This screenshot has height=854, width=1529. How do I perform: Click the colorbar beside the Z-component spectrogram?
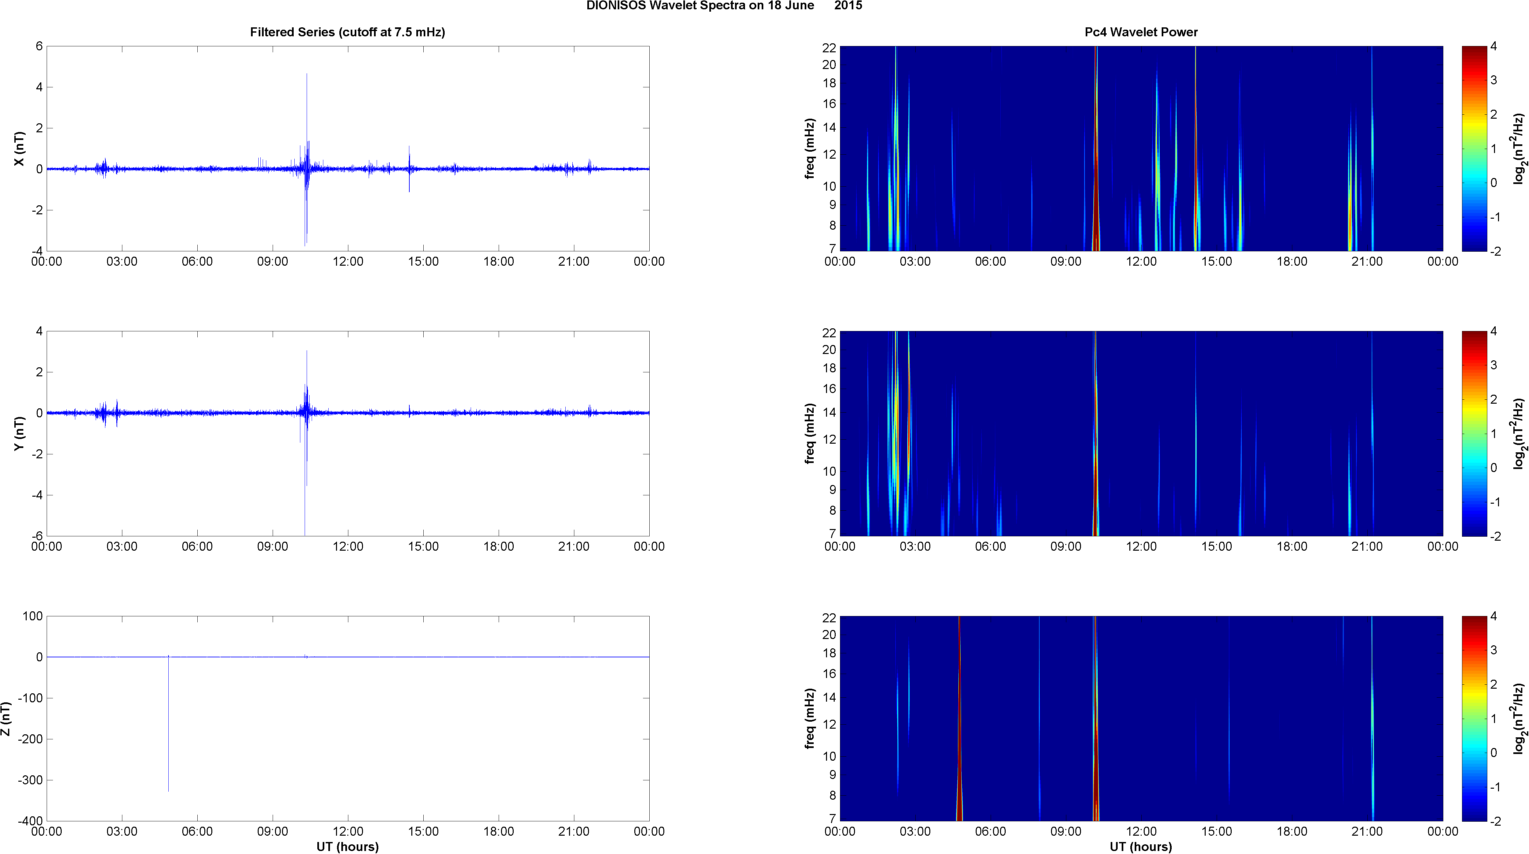tap(1474, 718)
